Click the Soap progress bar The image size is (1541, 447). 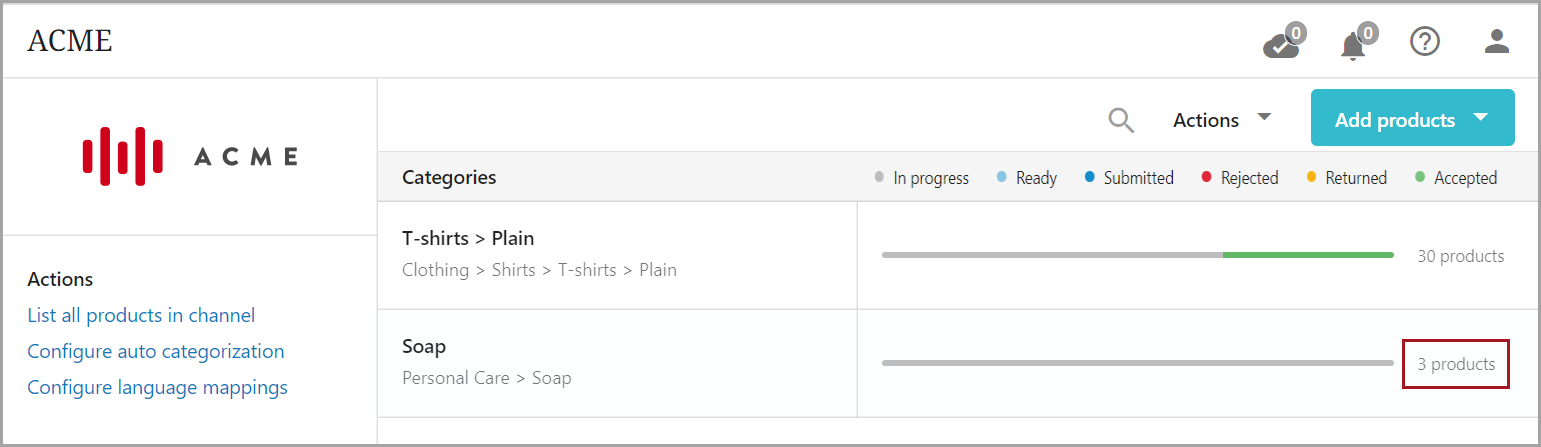[1137, 363]
